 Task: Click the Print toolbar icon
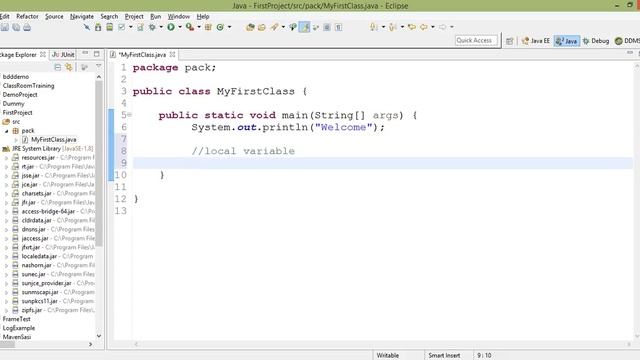click(x=27, y=27)
